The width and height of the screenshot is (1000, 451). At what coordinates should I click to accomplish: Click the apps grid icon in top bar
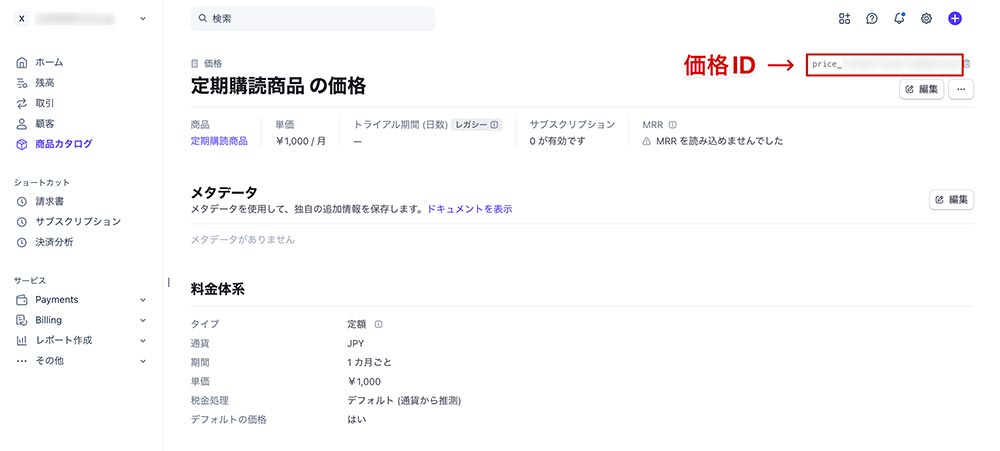coord(844,18)
